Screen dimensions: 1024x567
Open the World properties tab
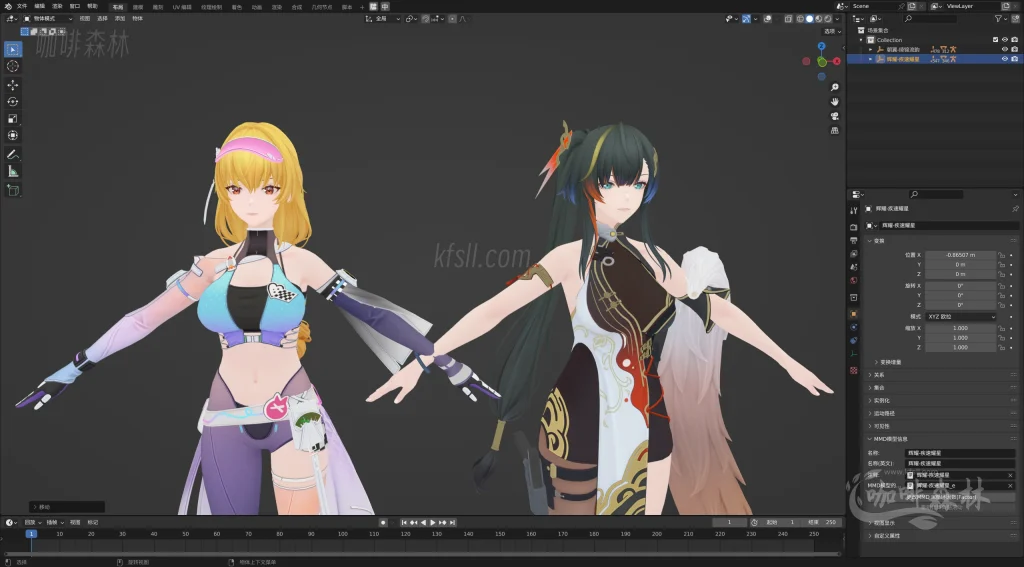pos(854,280)
